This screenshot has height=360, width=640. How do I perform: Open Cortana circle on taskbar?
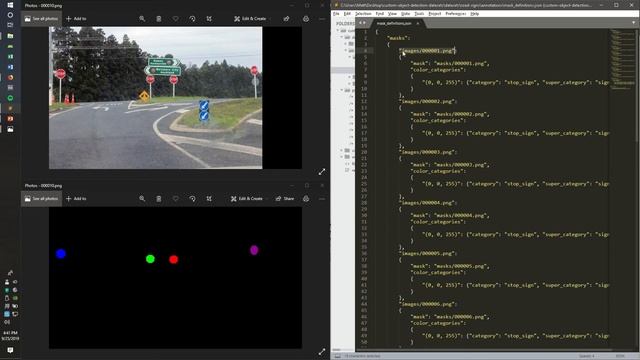[10, 15]
